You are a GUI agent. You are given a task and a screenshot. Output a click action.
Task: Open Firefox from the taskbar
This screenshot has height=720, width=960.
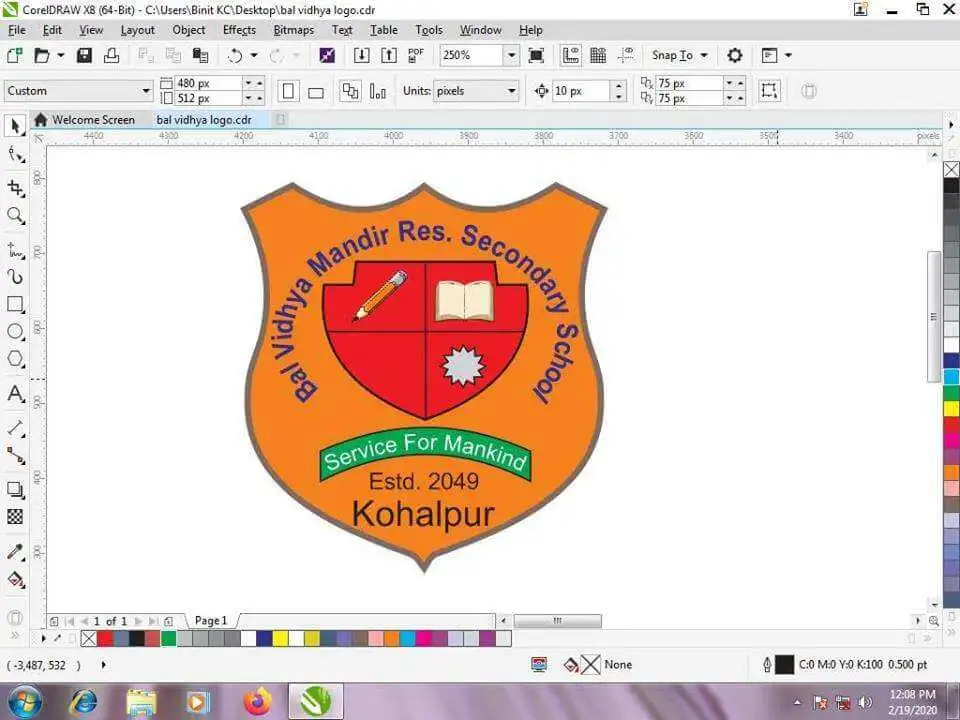(258, 702)
